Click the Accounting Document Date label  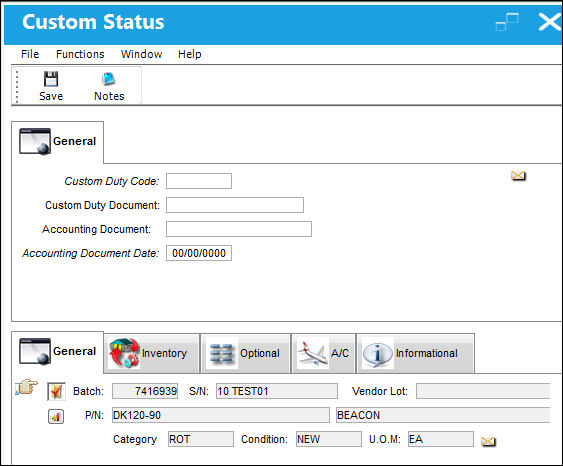tap(90, 253)
